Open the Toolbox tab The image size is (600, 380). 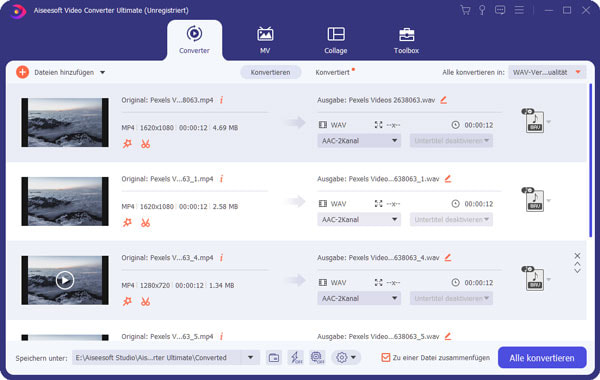tap(406, 40)
